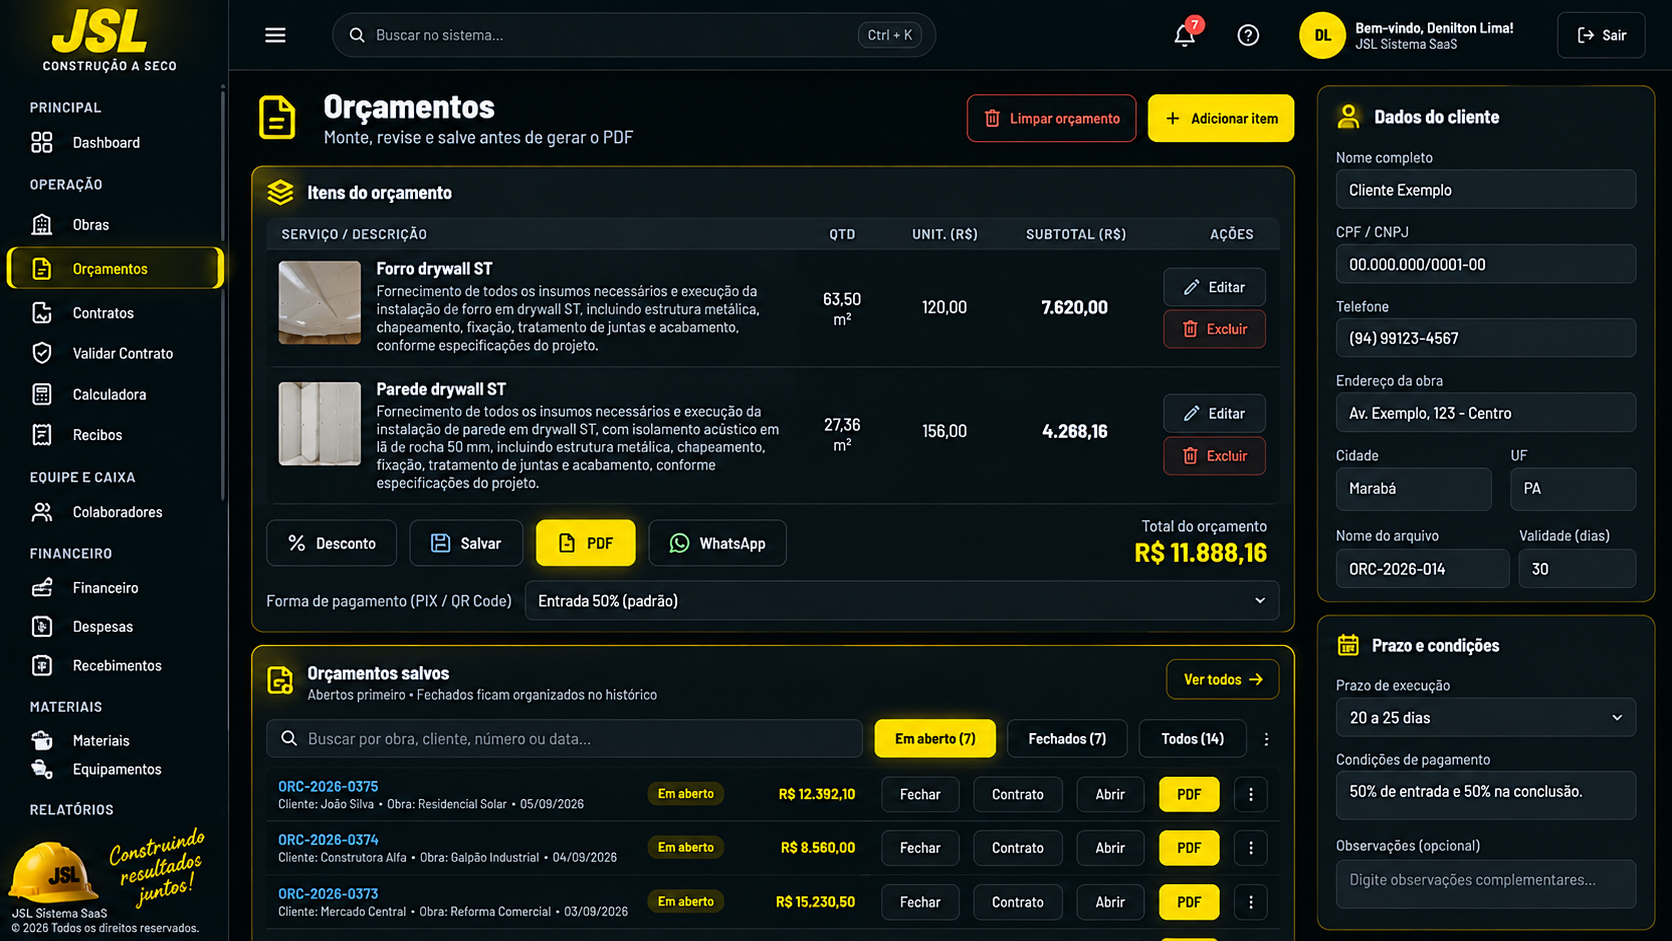This screenshot has height=941, width=1672.
Task: Click the Observações text field
Action: pos(1485,884)
